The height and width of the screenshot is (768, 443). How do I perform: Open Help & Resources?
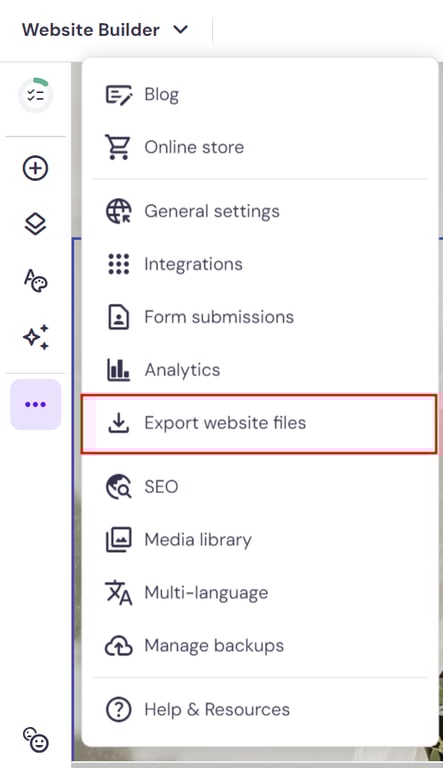point(217,710)
